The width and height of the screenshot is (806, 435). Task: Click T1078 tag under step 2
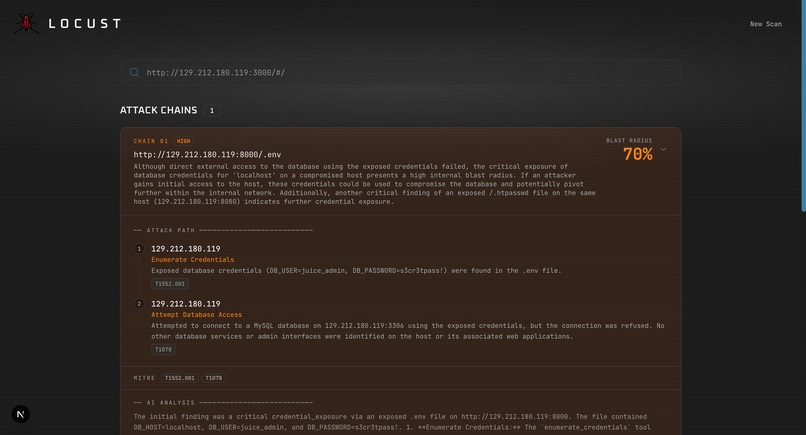(163, 350)
